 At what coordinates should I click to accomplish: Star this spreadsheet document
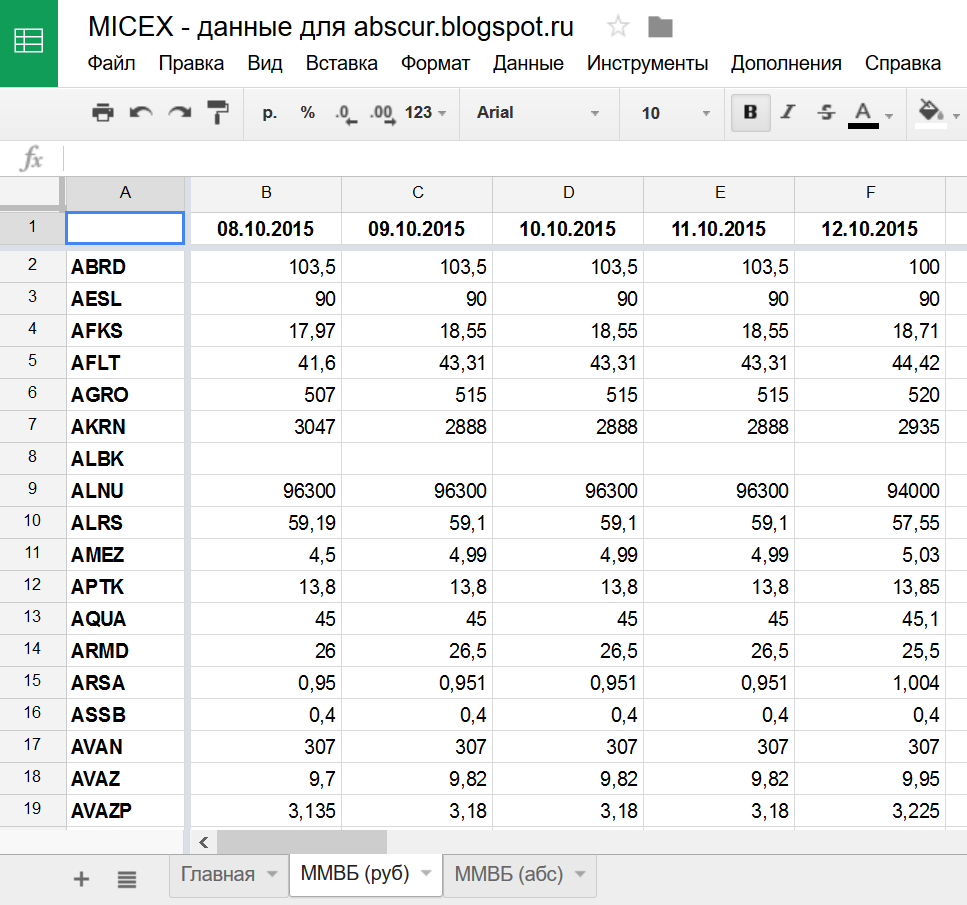coord(617,27)
